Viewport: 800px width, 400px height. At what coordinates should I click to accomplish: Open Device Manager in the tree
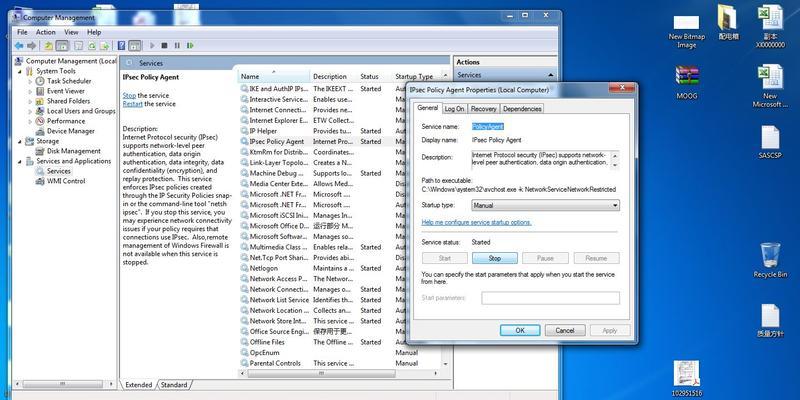tap(70, 131)
